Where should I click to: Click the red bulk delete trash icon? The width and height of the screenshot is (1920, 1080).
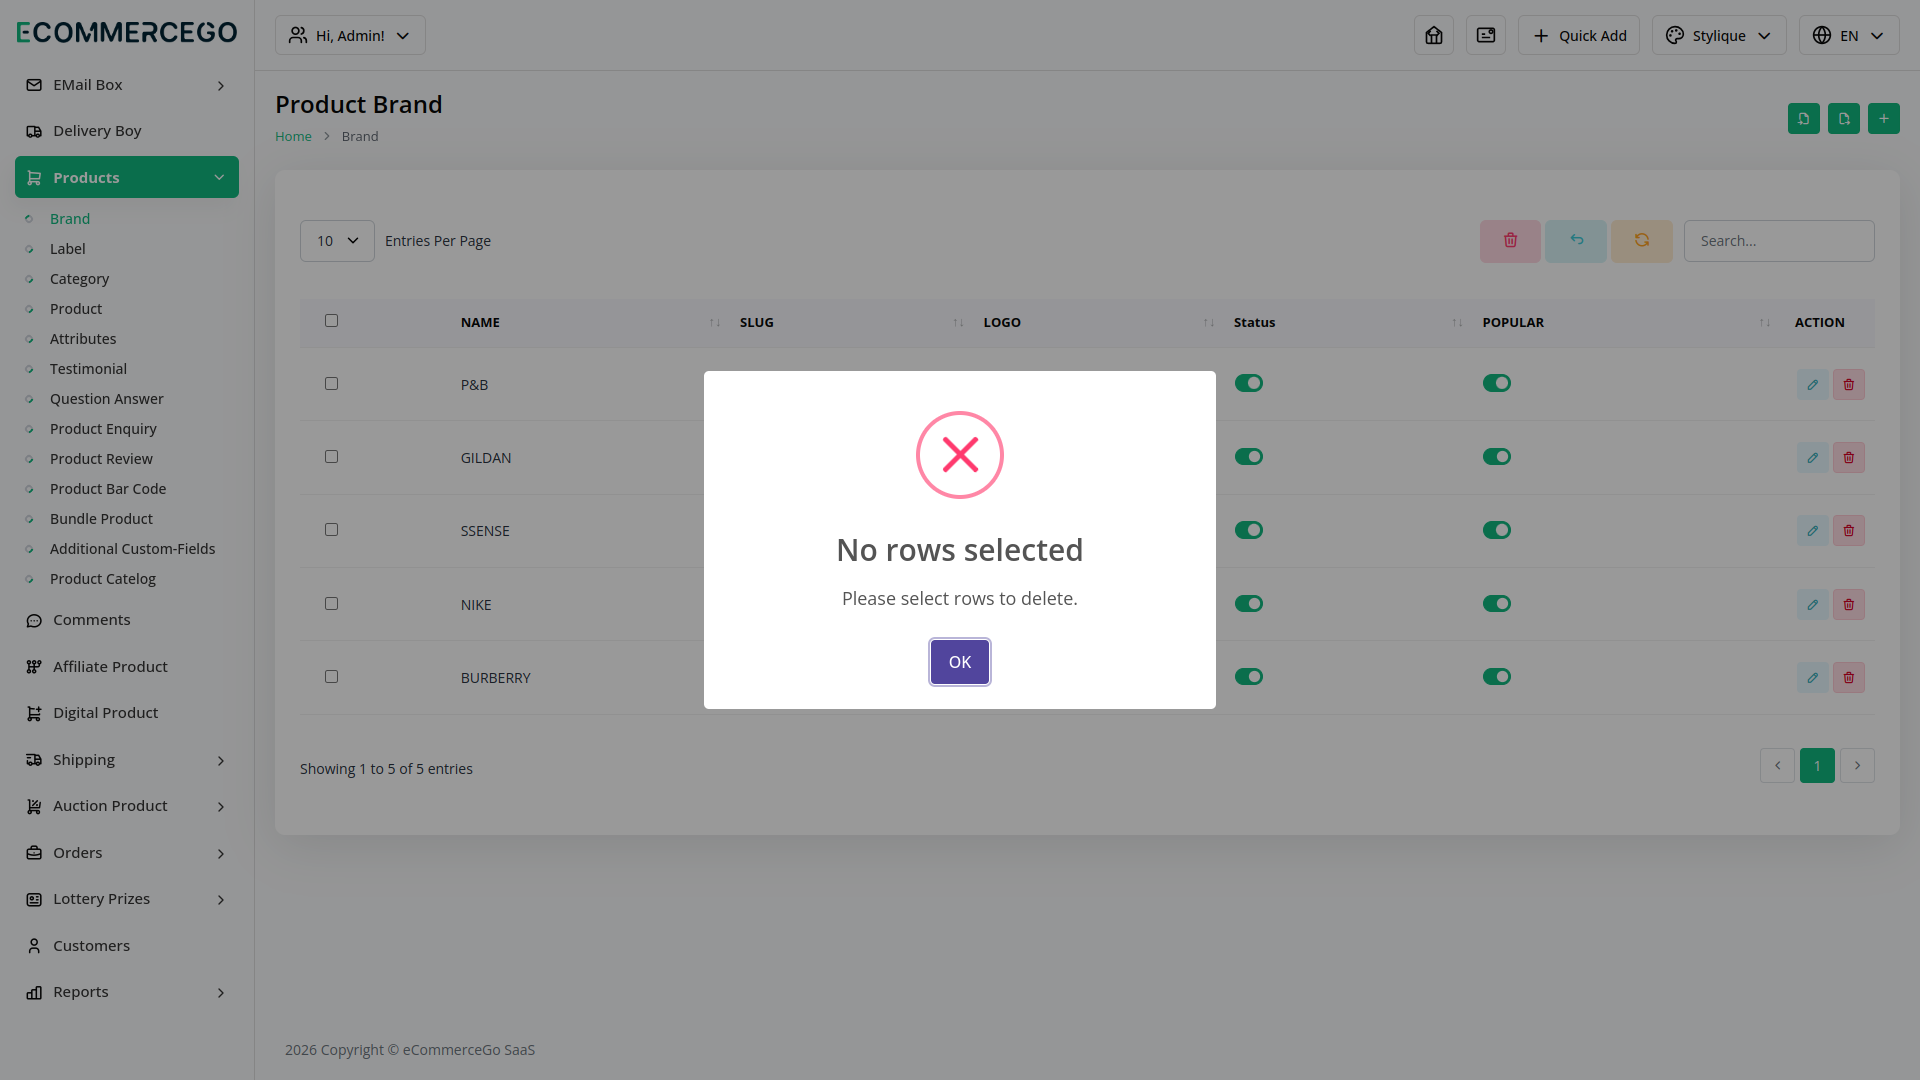click(x=1510, y=241)
